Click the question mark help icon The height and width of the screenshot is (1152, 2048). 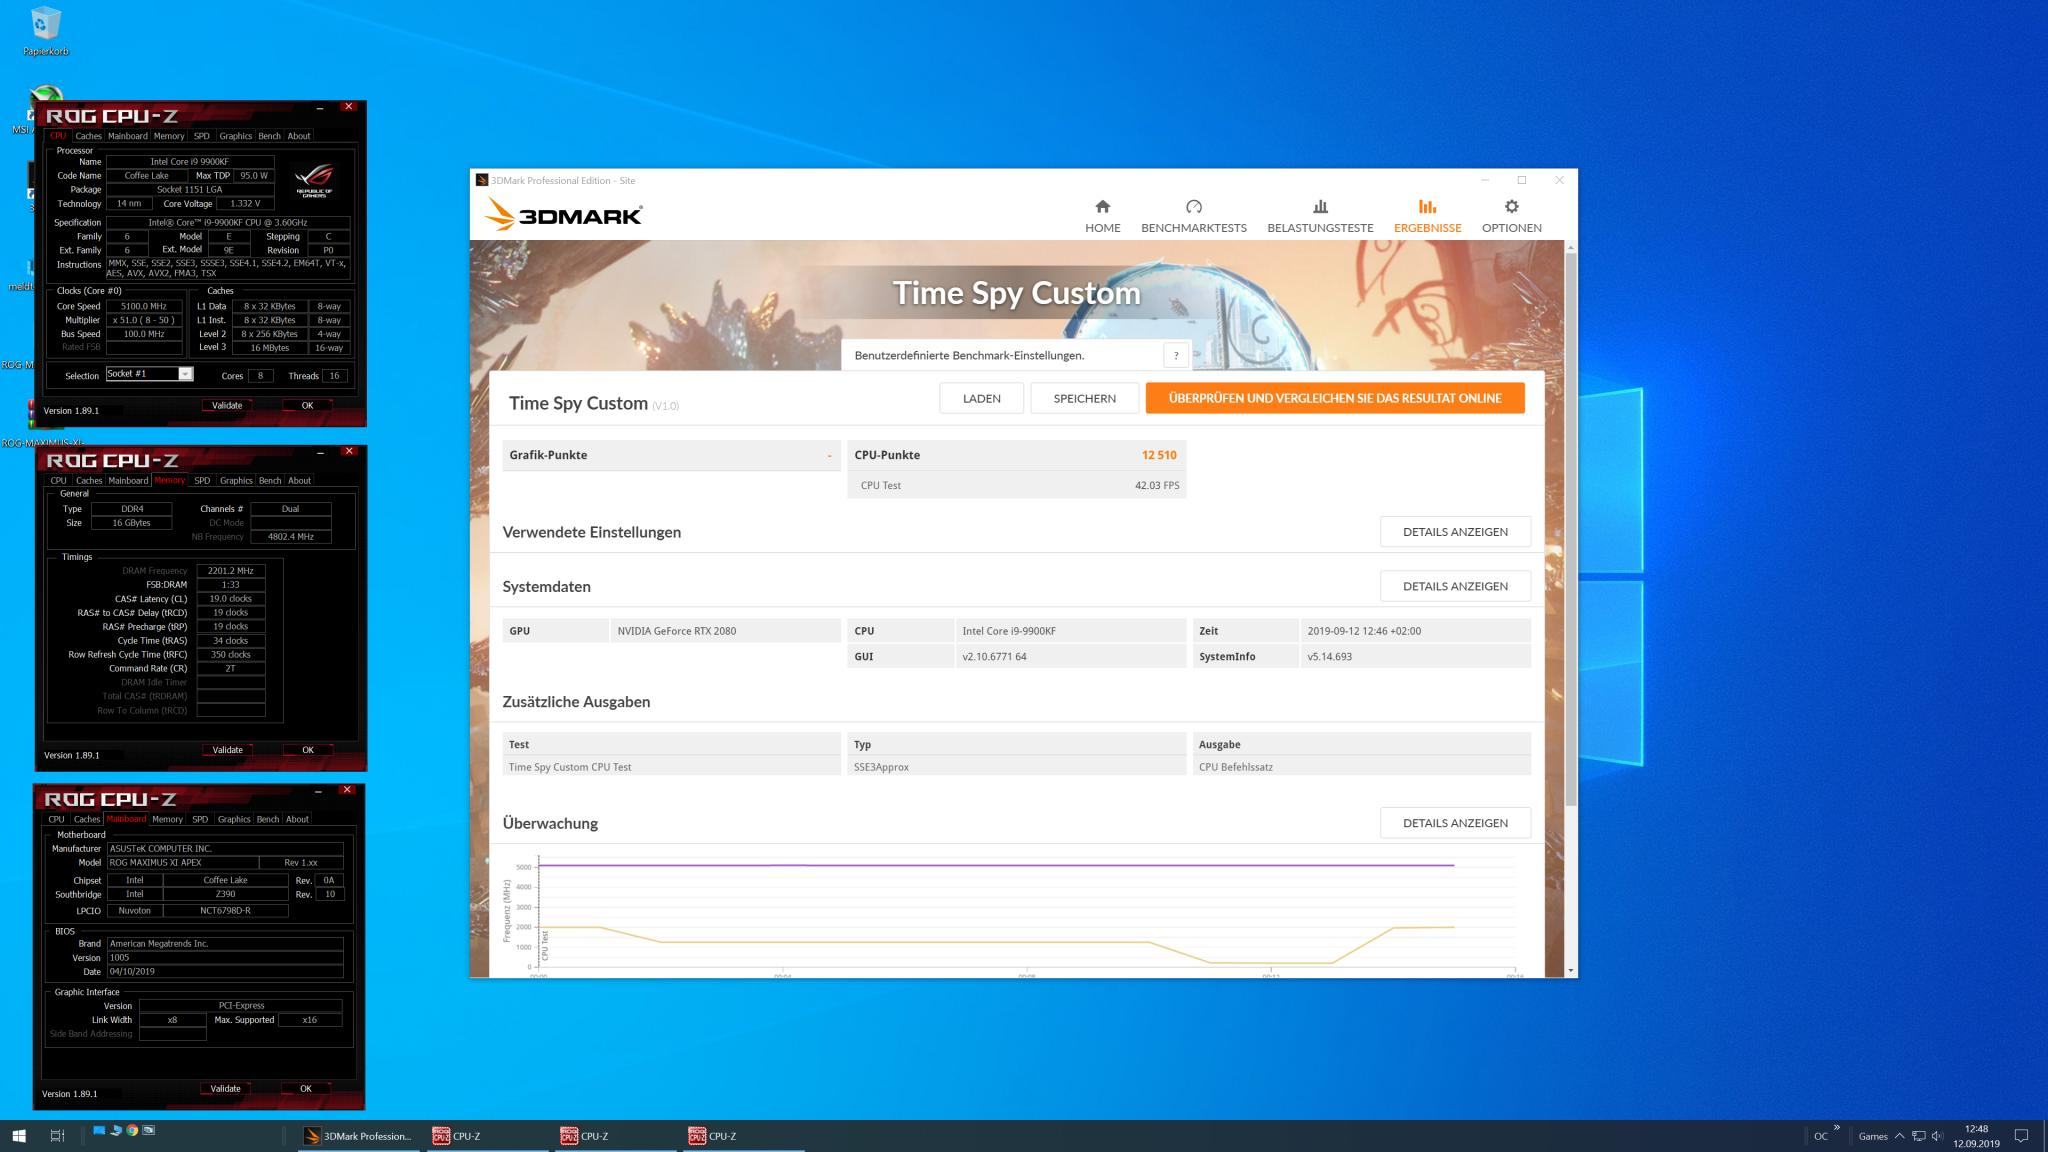(1176, 355)
